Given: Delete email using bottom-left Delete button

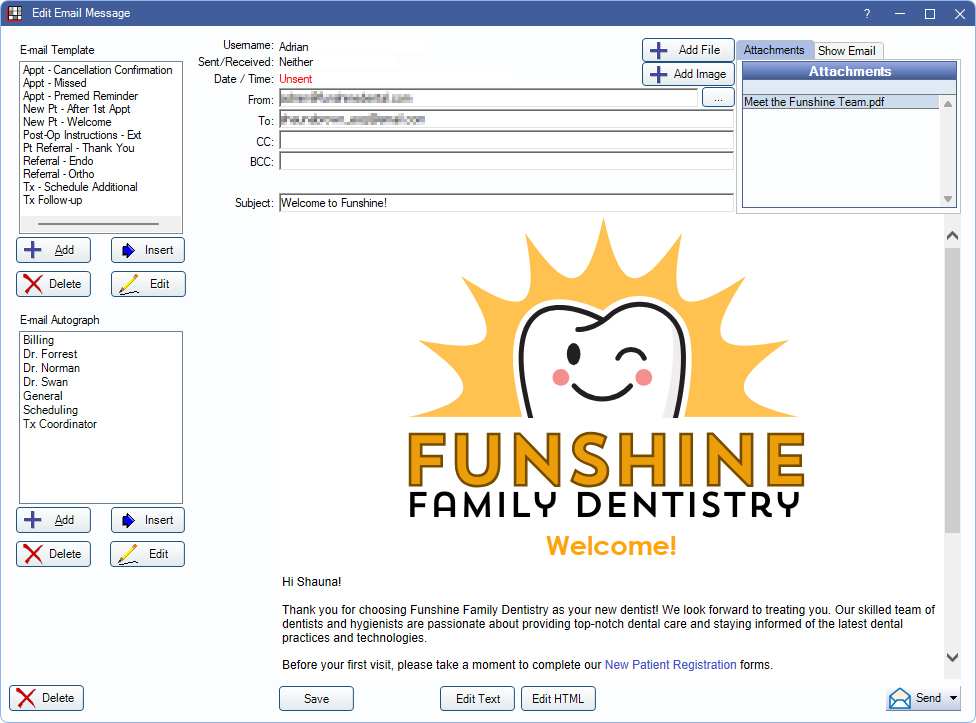Looking at the screenshot, I should click(x=46, y=698).
